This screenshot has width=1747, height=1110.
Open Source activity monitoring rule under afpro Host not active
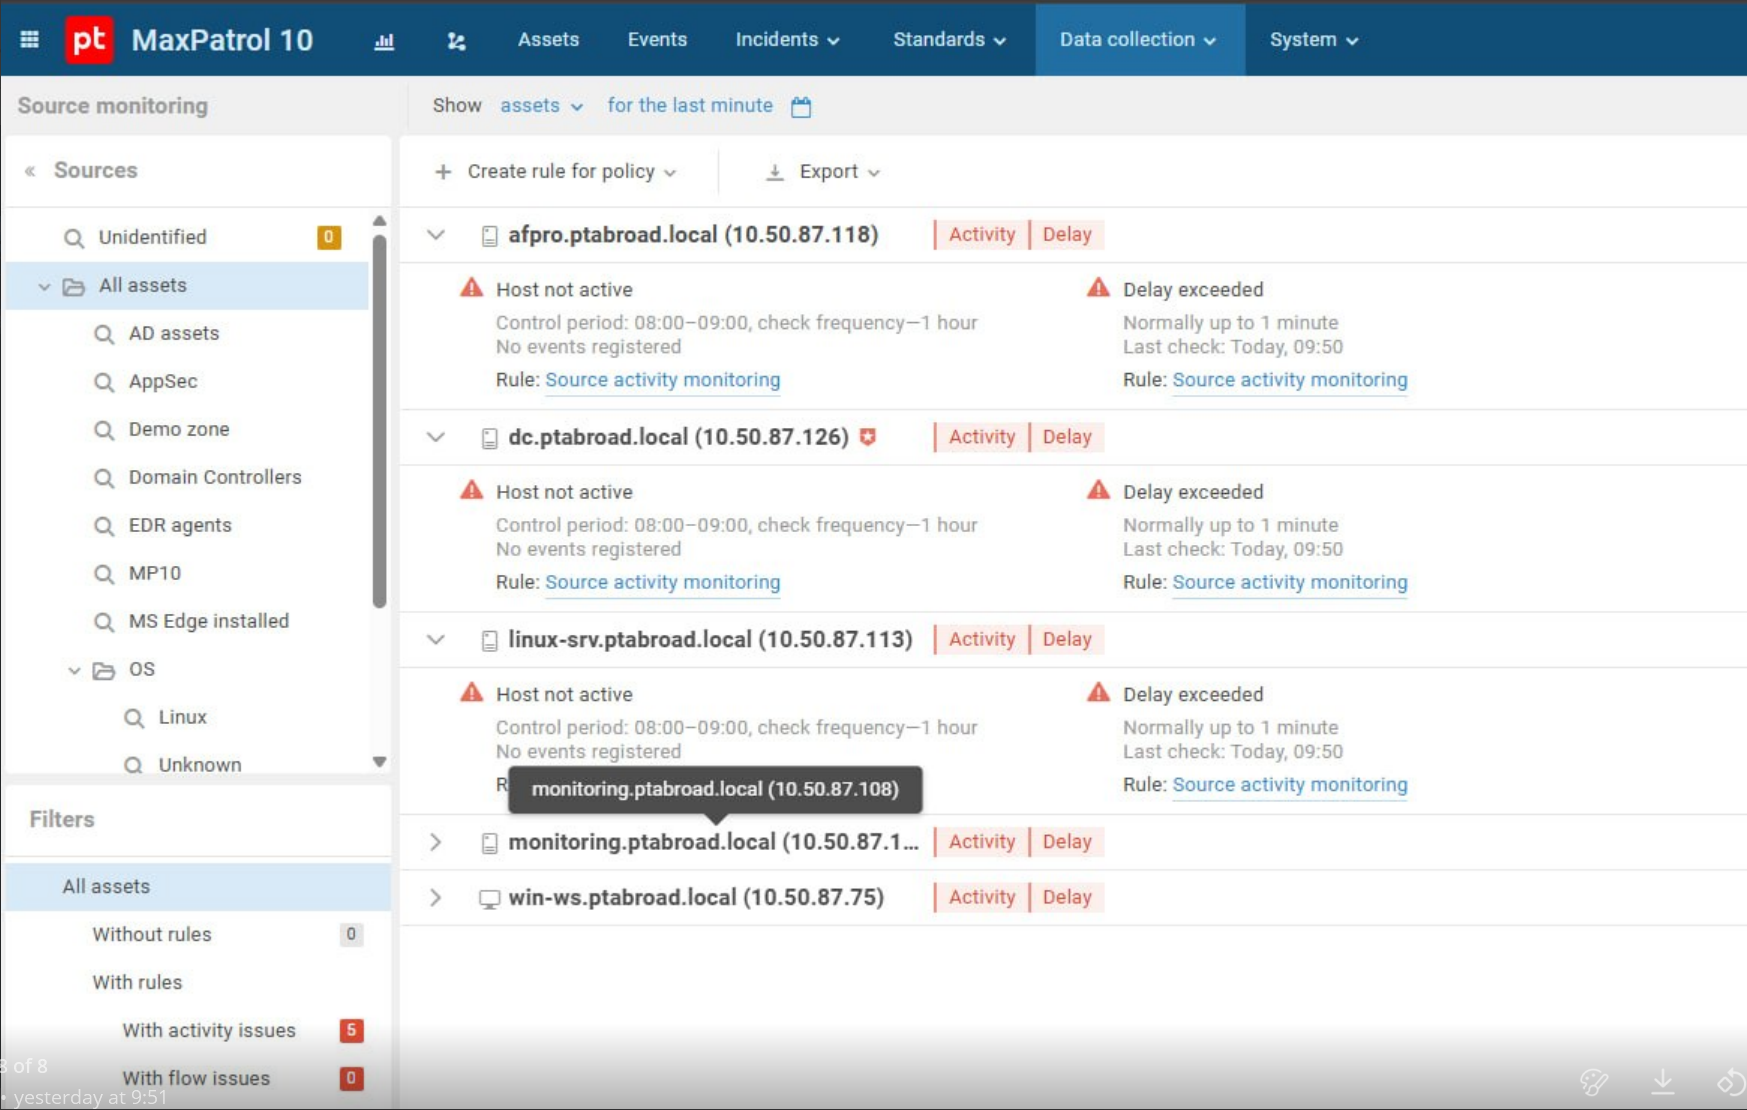(x=662, y=380)
